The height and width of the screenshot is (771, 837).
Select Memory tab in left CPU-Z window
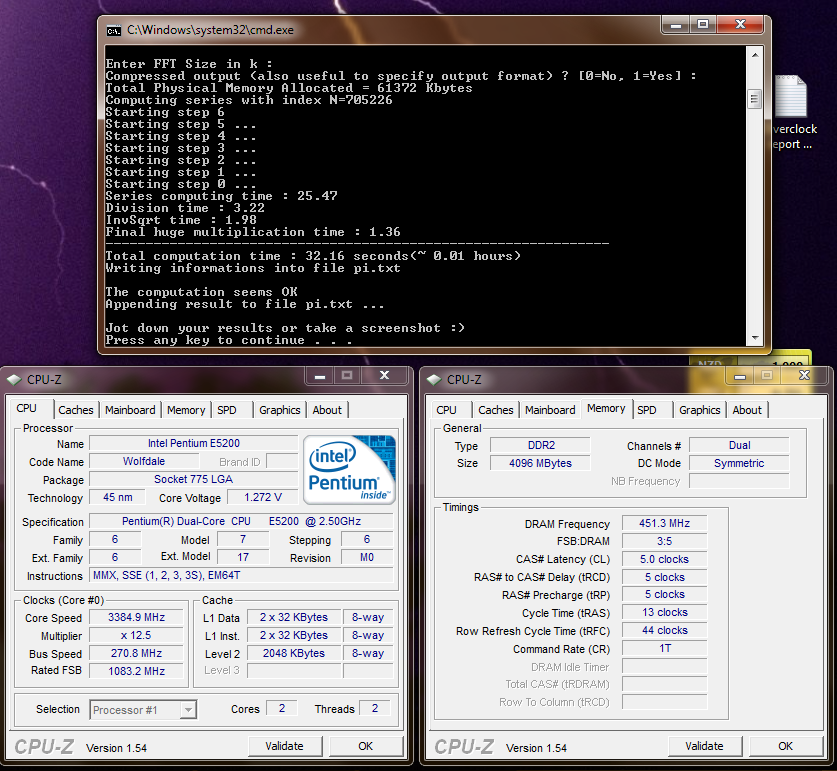[x=186, y=410]
